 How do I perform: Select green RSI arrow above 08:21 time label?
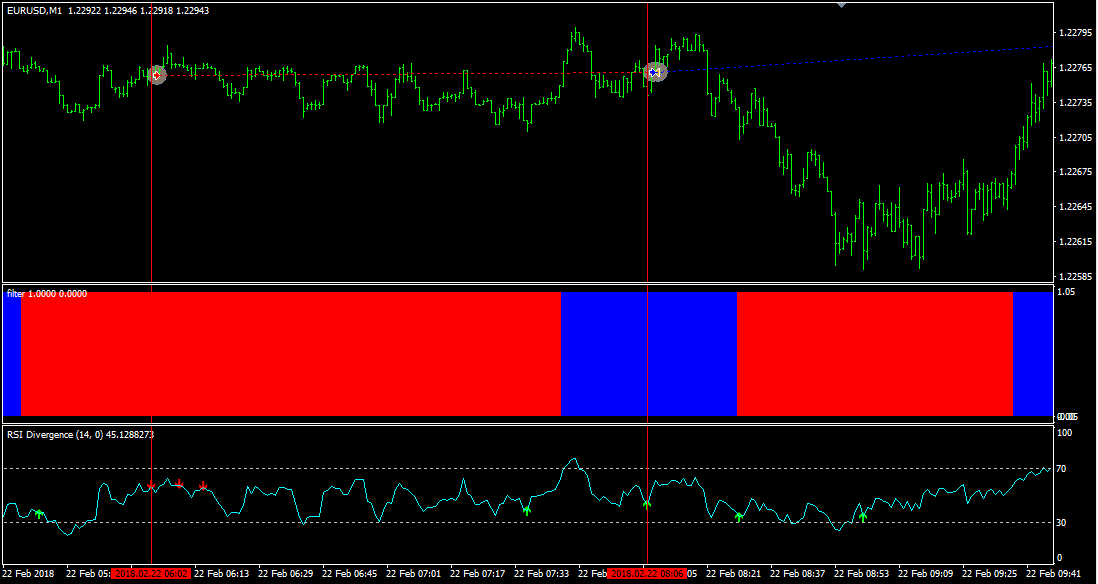click(739, 516)
